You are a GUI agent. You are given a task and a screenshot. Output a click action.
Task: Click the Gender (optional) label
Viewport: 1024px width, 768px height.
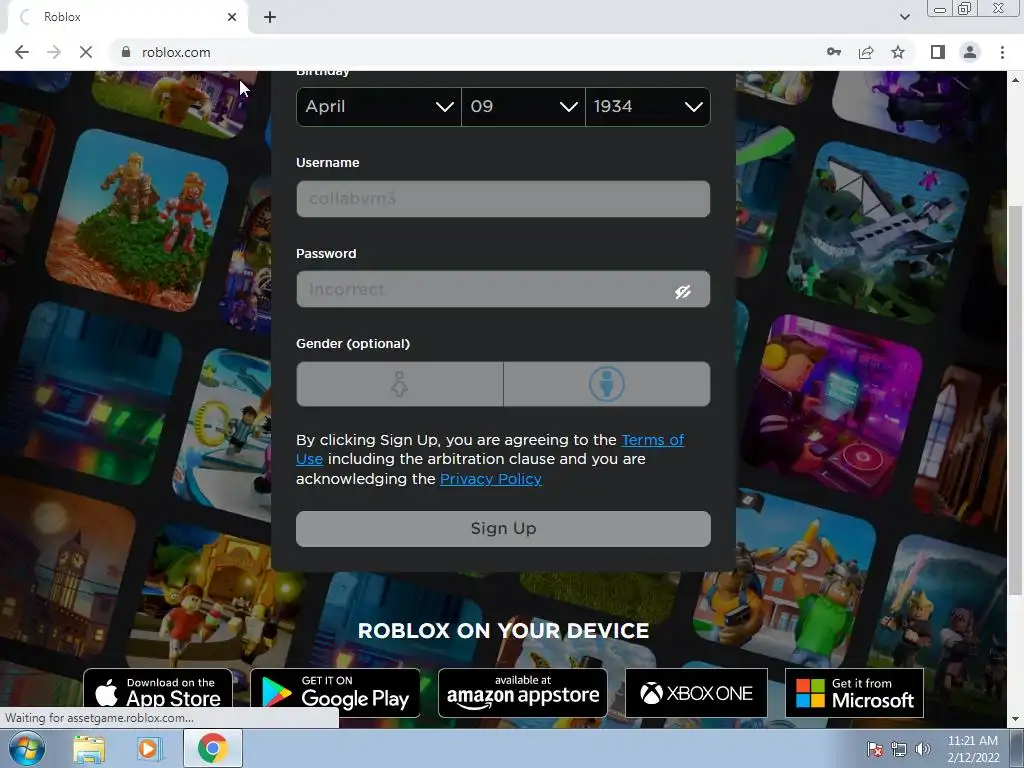353,344
